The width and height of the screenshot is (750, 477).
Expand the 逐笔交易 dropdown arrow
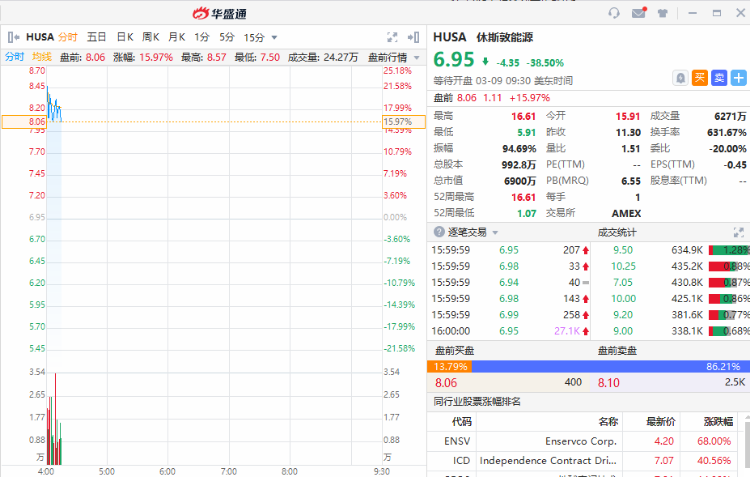click(495, 232)
